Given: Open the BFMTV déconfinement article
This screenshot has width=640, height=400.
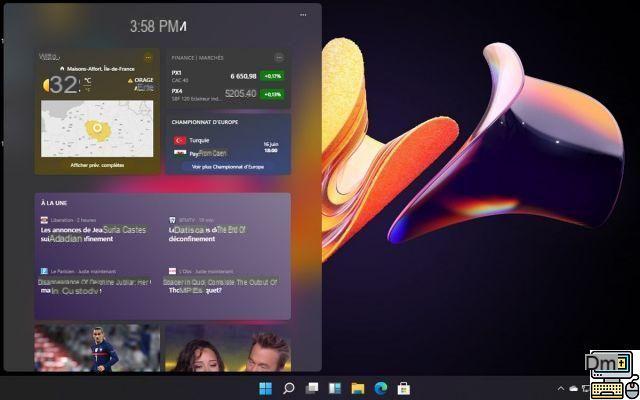Looking at the screenshot, I should [x=207, y=235].
